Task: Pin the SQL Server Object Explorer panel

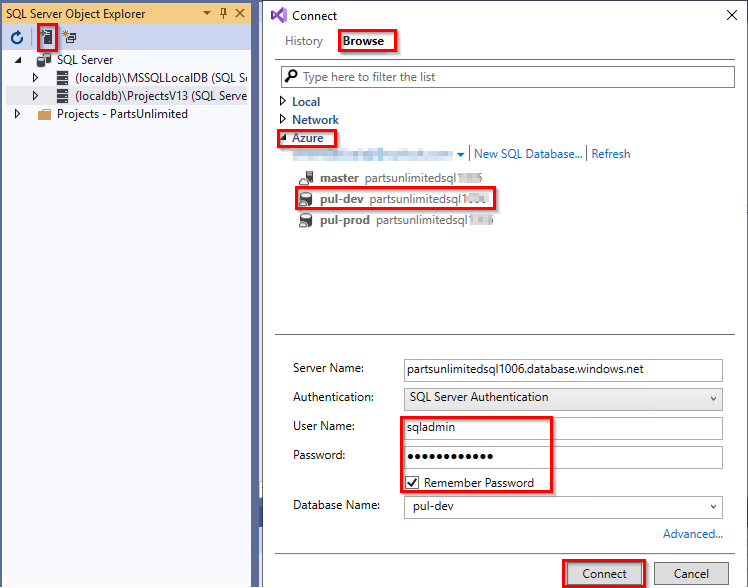Action: pos(223,13)
